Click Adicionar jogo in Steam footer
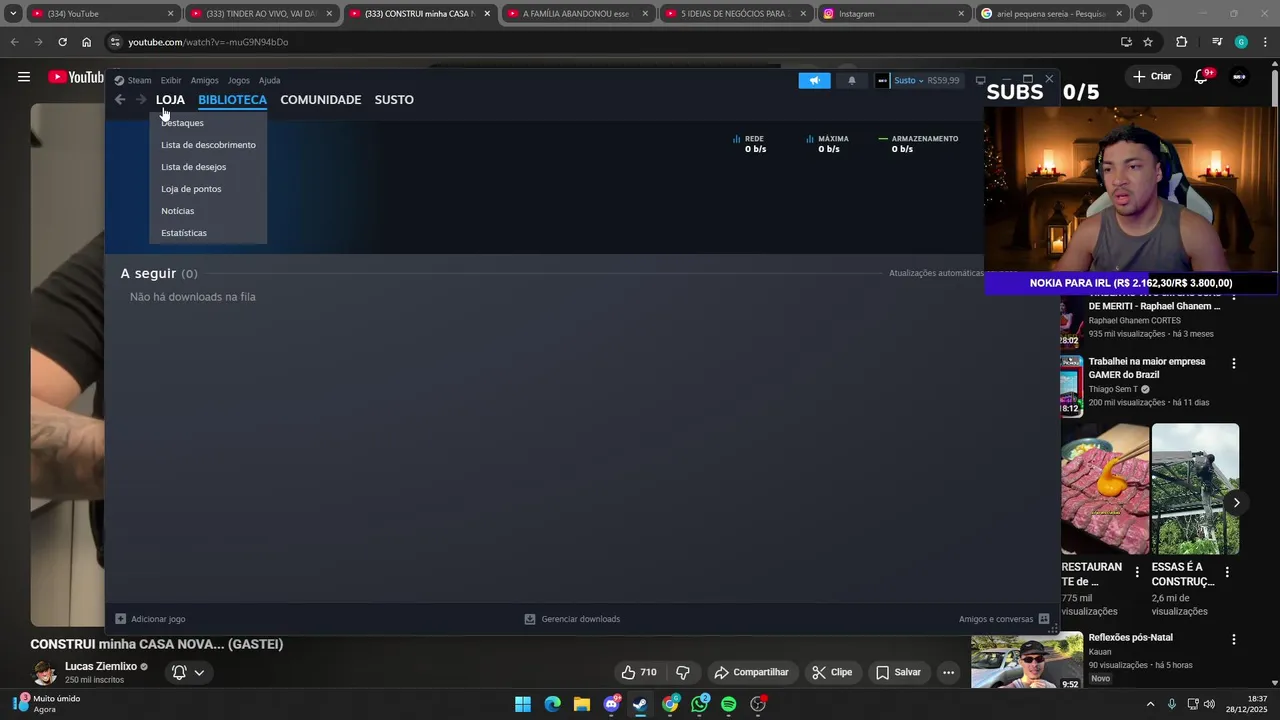Screen dimensions: 1280x720 [x=150, y=619]
